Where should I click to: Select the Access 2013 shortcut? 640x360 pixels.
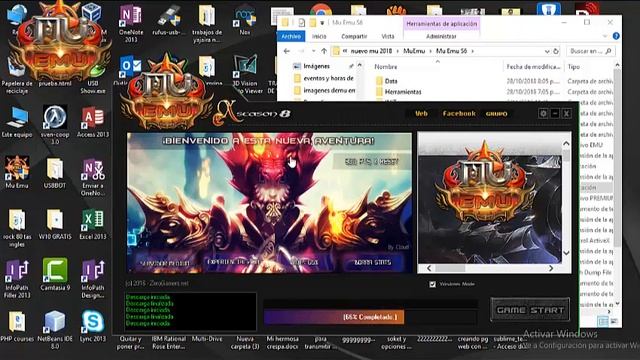(93, 122)
